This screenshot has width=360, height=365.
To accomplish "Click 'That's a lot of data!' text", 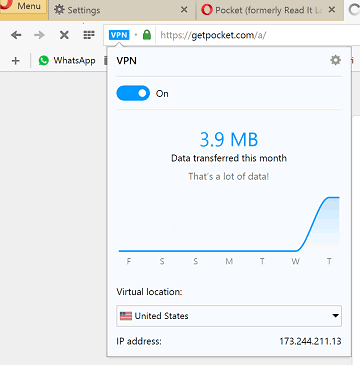I will [x=229, y=176].
